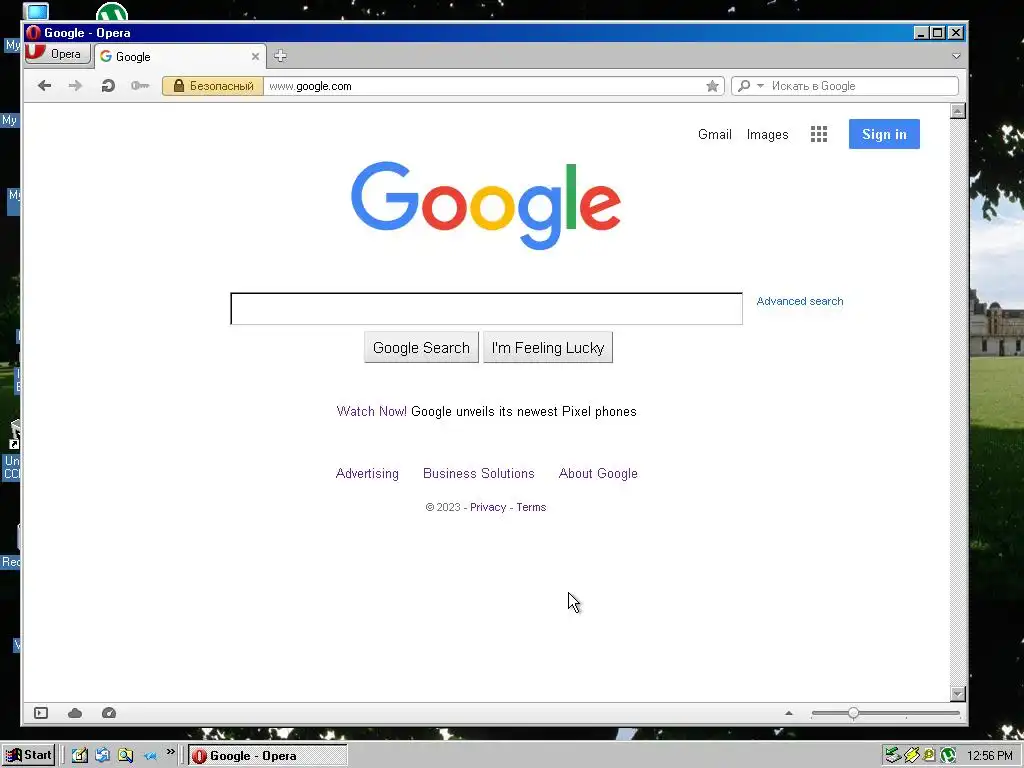Click the uTorrent tray icon

[x=948, y=756]
